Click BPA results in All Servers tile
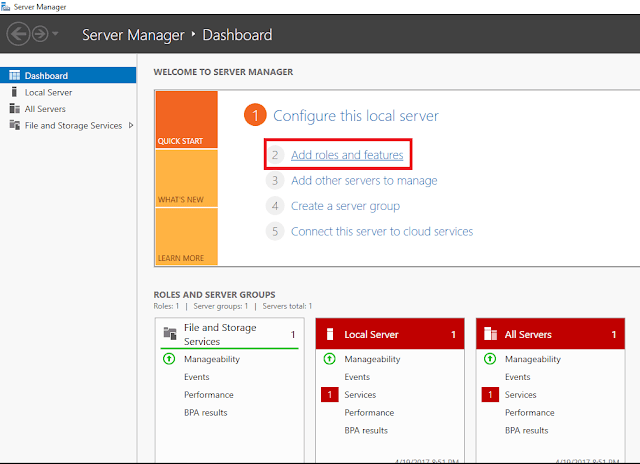640x464 pixels. point(526,431)
